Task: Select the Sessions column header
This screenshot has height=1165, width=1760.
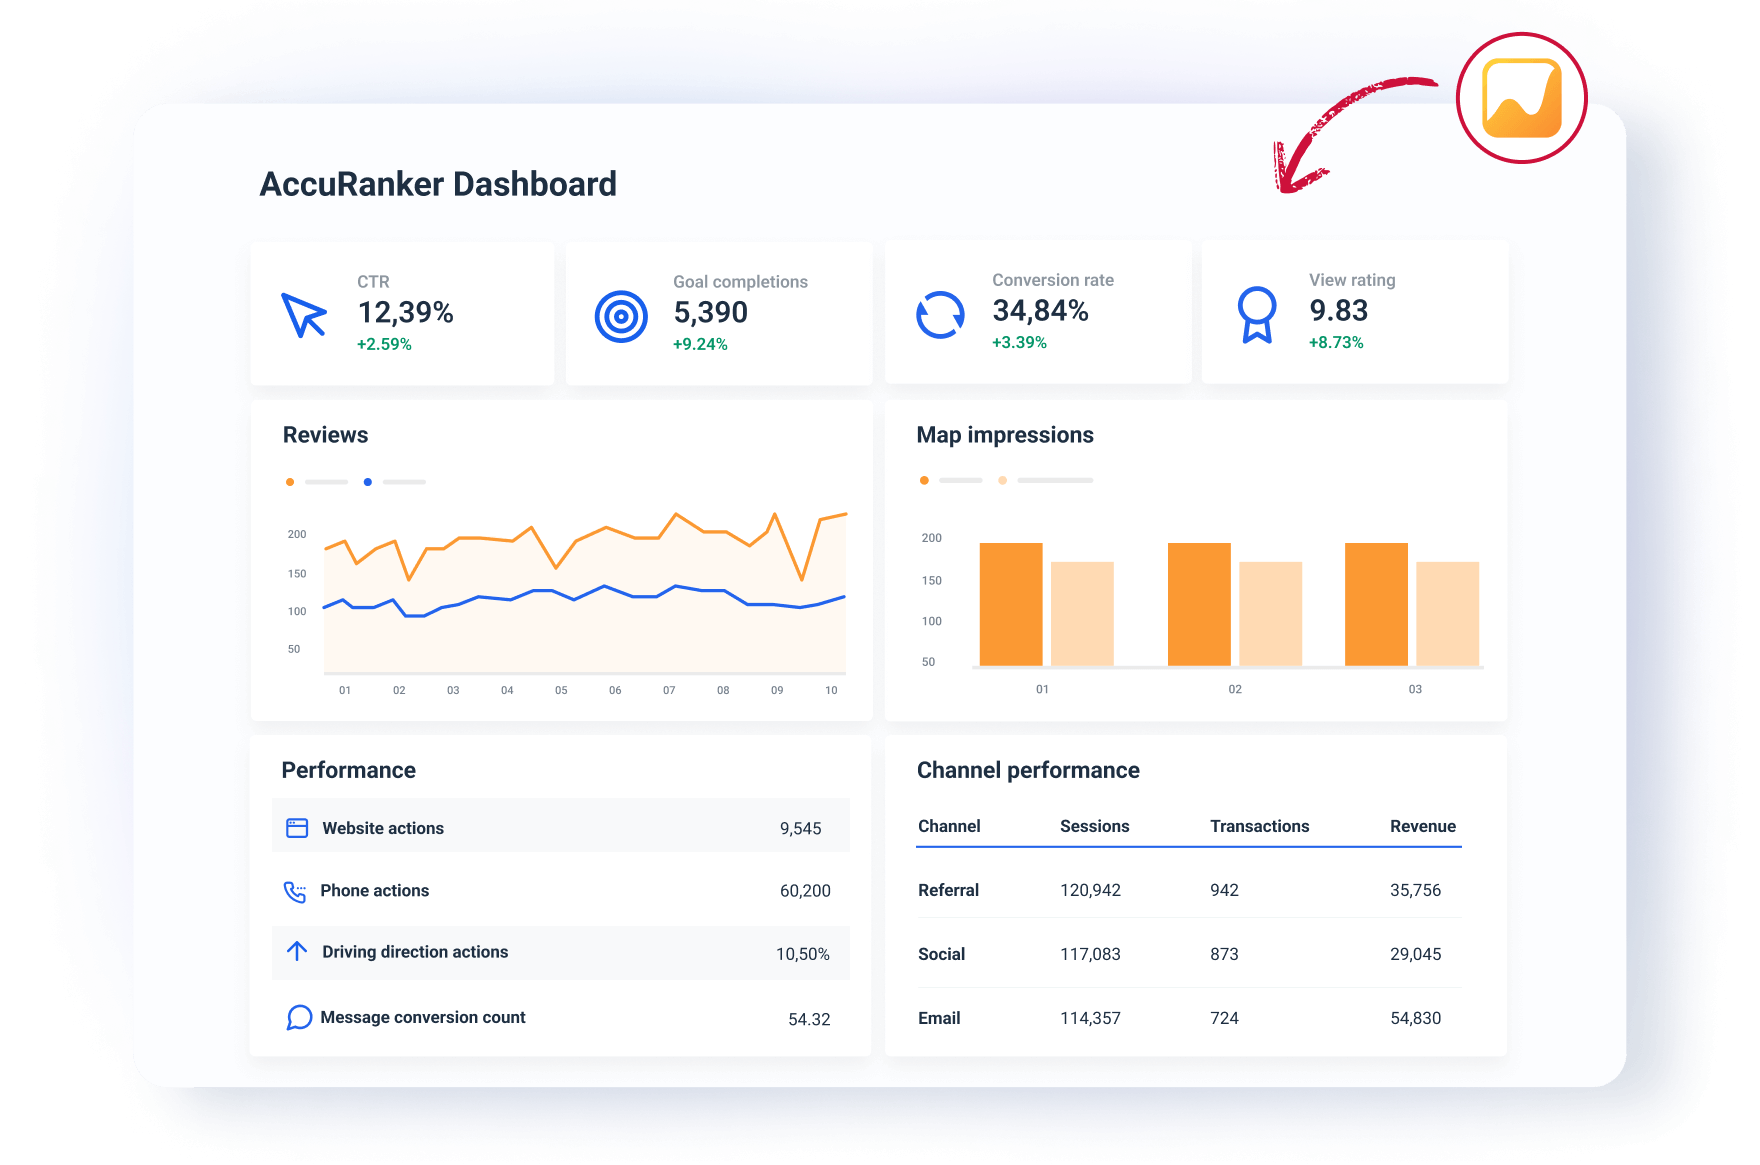Action: 1094,826
